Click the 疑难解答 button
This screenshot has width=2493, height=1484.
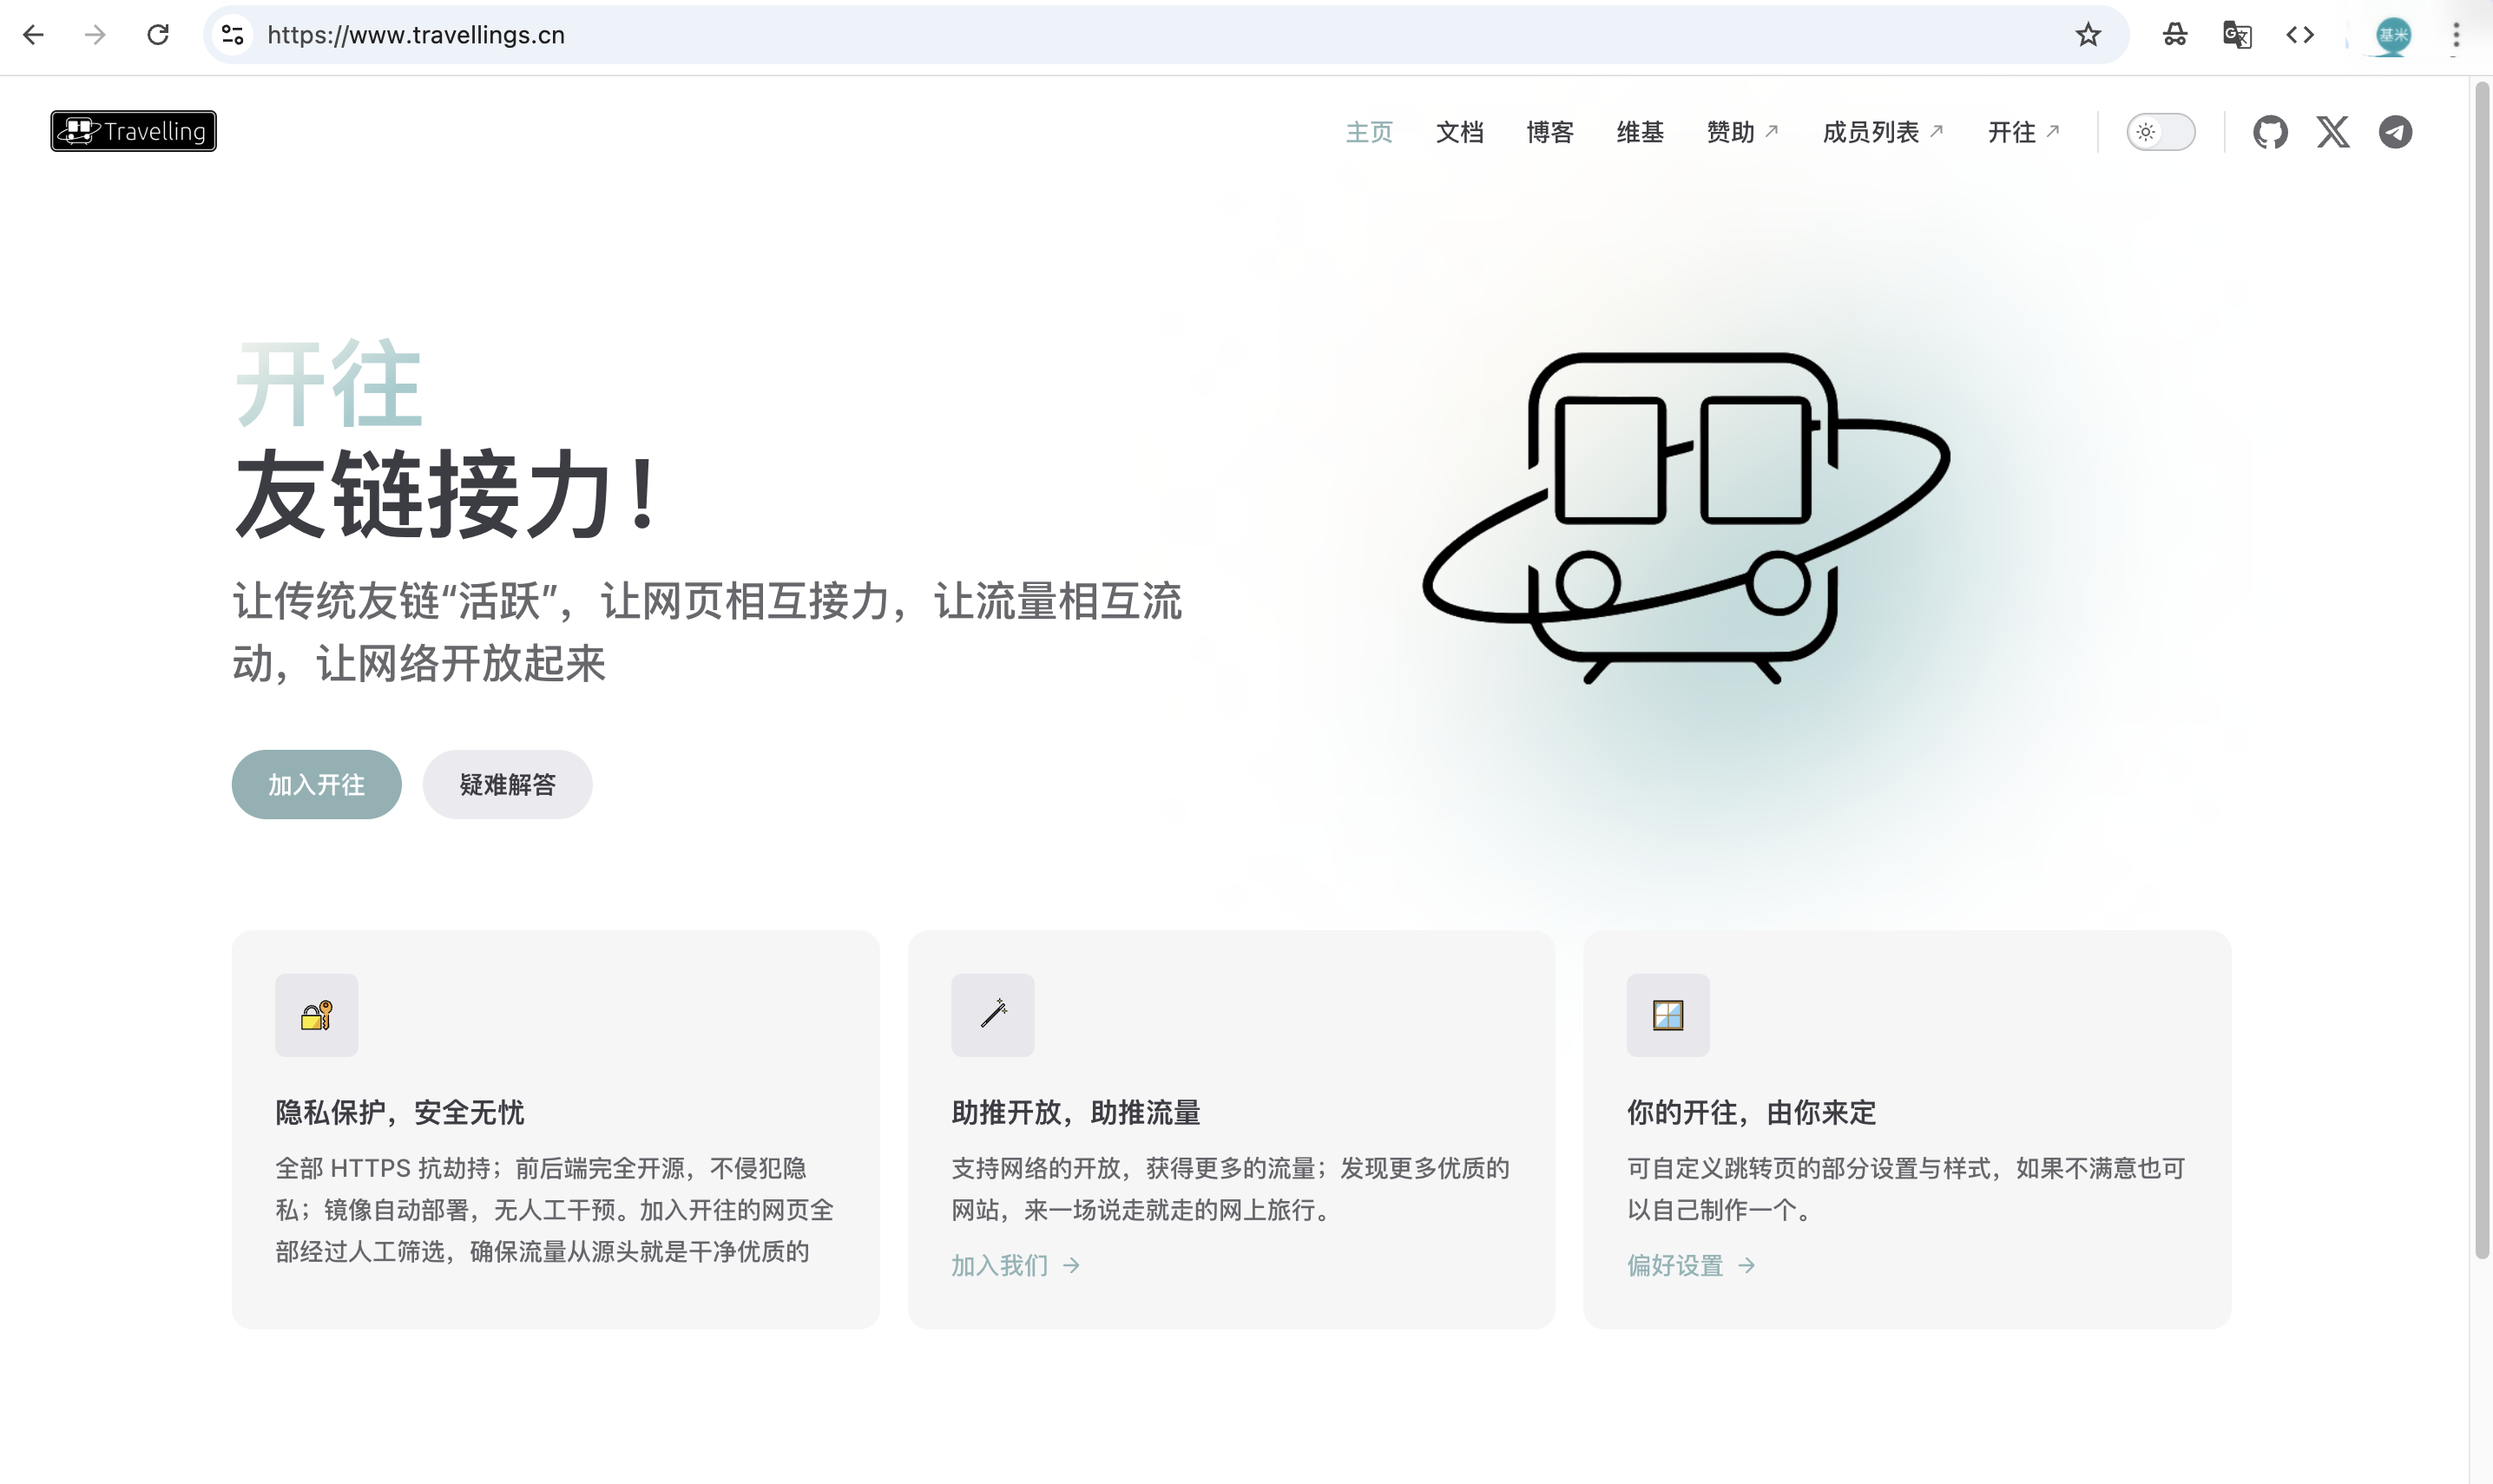point(507,785)
